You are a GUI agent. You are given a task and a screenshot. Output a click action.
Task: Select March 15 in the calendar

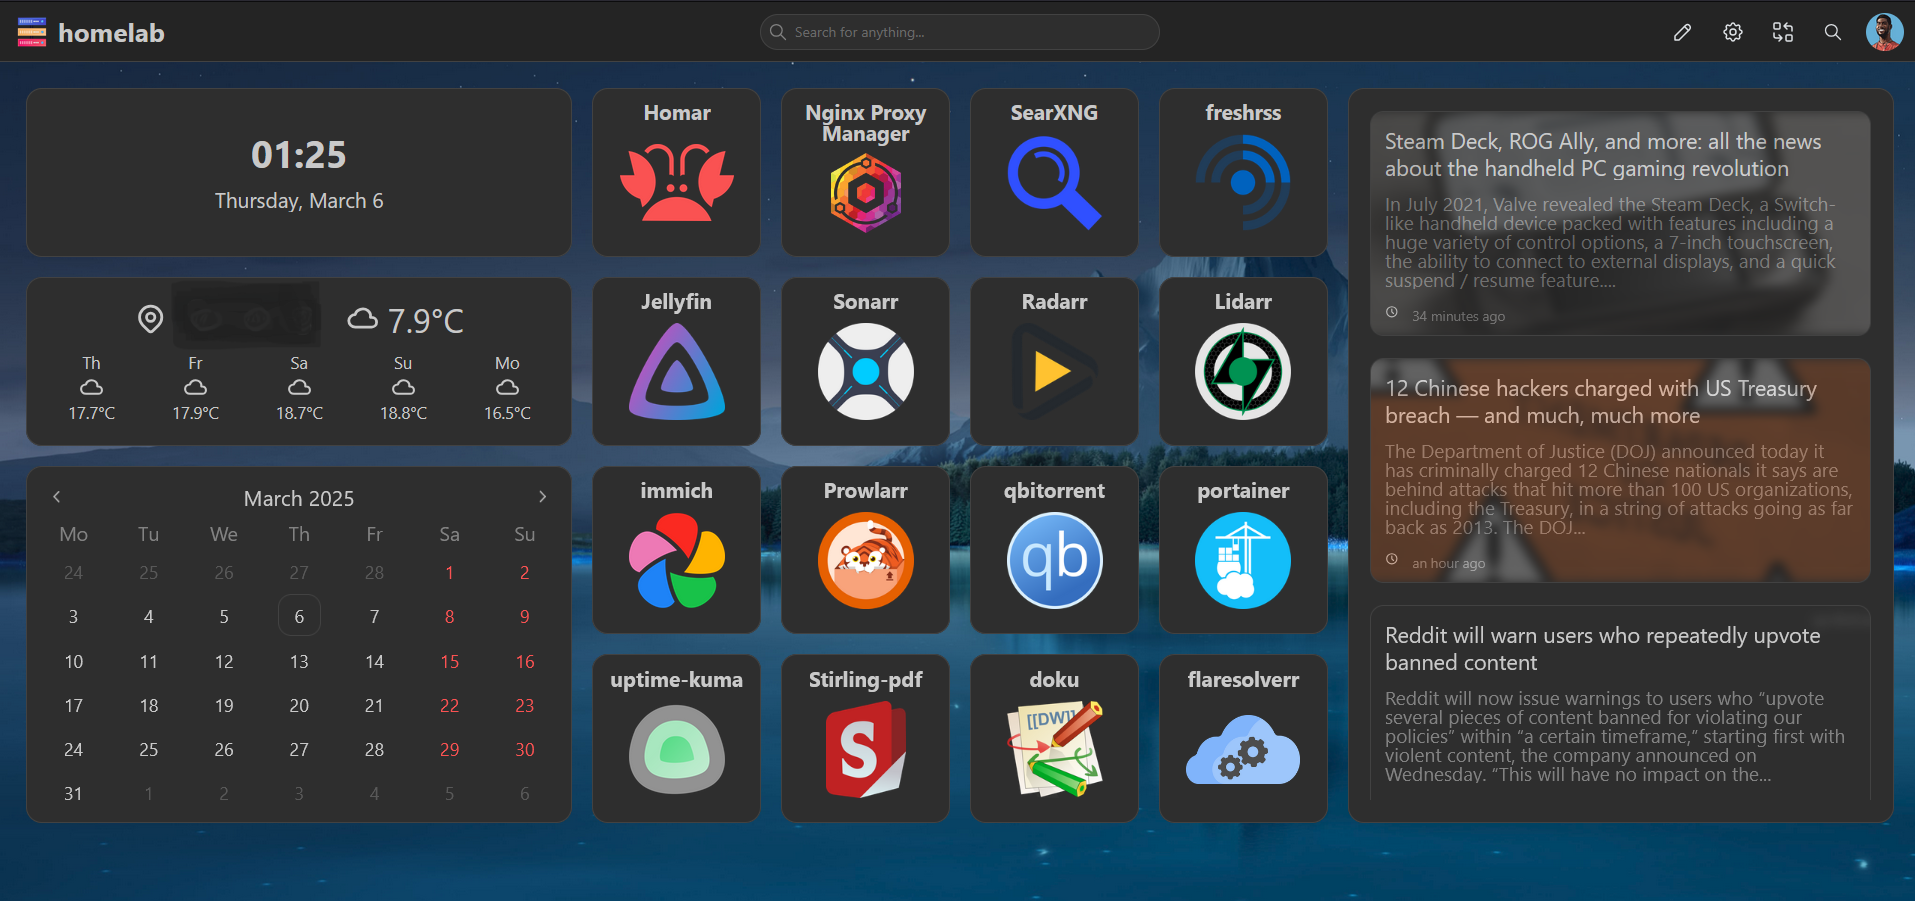coord(449,661)
